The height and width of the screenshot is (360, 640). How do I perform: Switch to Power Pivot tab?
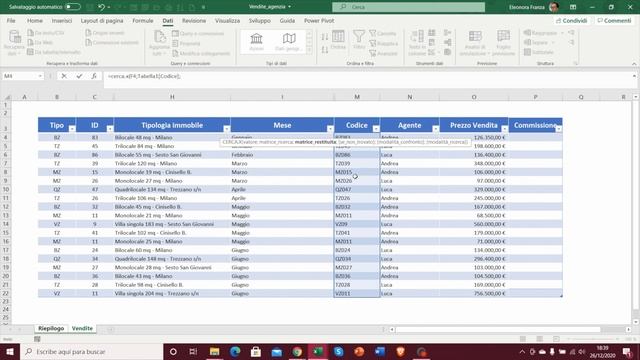pyautogui.click(x=319, y=20)
